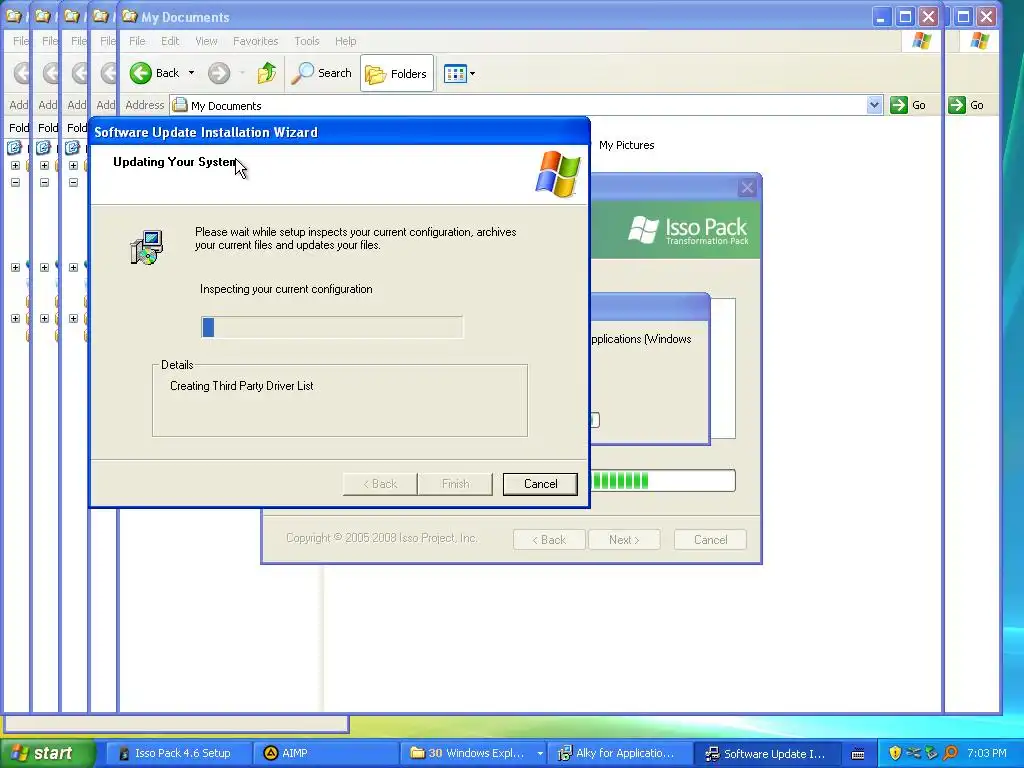Click the green Isso Pack progress bar
1024x768 pixels.
click(663, 481)
